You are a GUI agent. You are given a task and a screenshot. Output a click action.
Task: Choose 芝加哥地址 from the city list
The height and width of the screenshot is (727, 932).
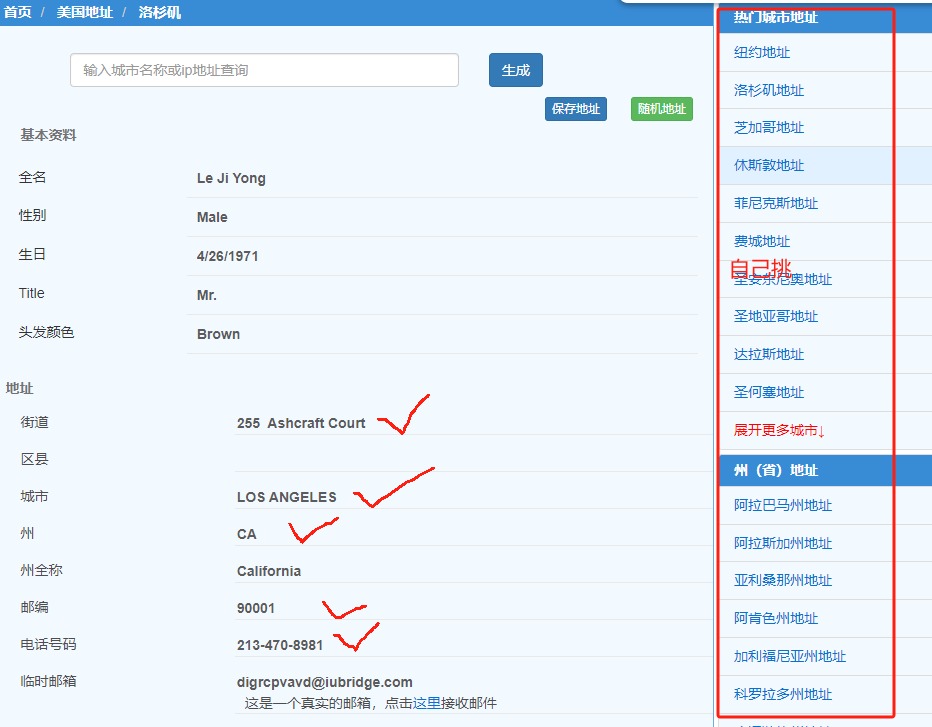click(769, 128)
